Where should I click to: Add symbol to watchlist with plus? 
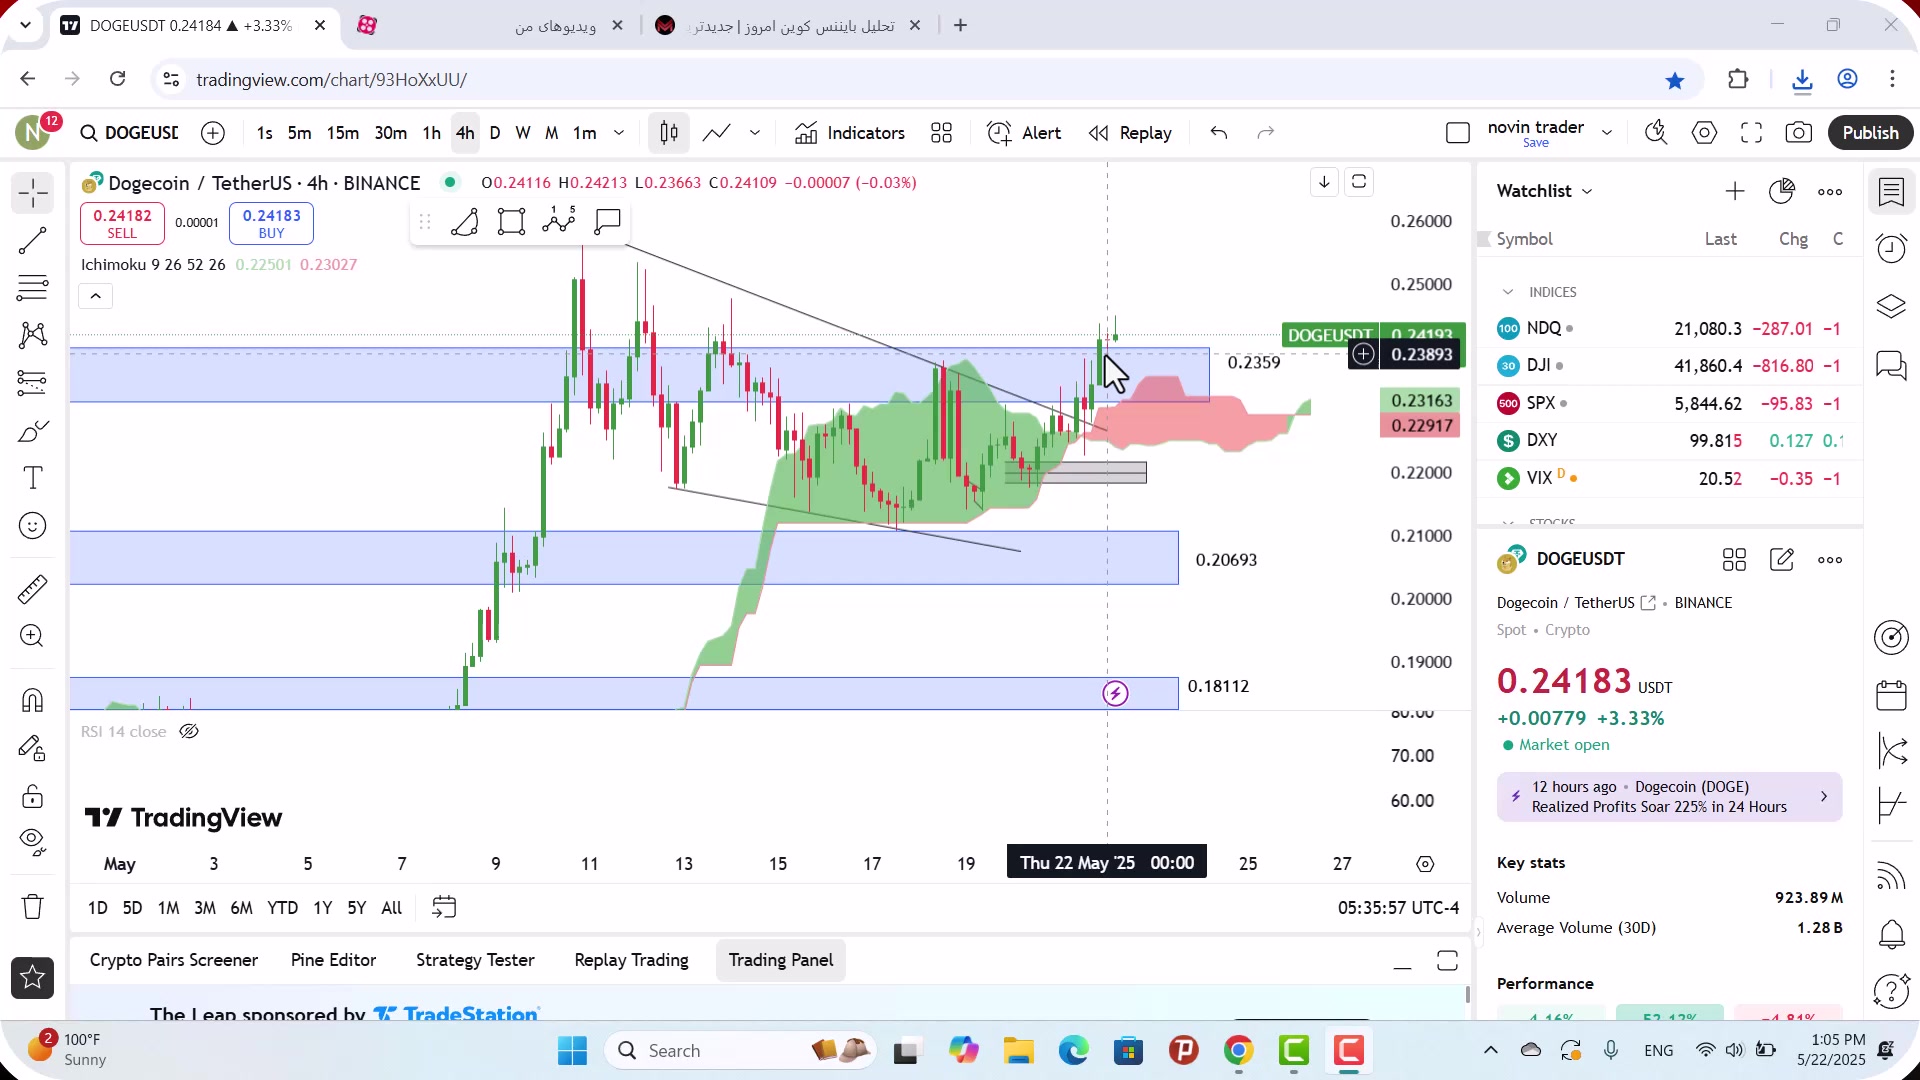tap(1735, 191)
